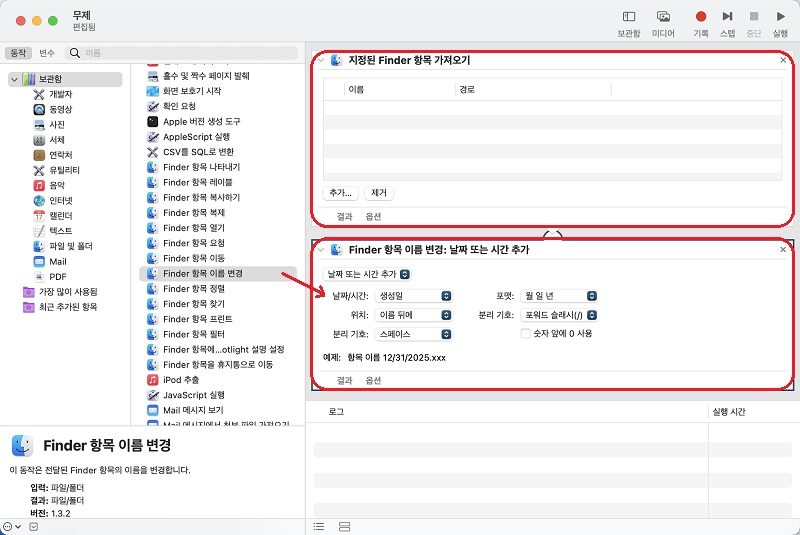
Task: Collapse the 보관함 library tree
Action: pos(14,79)
